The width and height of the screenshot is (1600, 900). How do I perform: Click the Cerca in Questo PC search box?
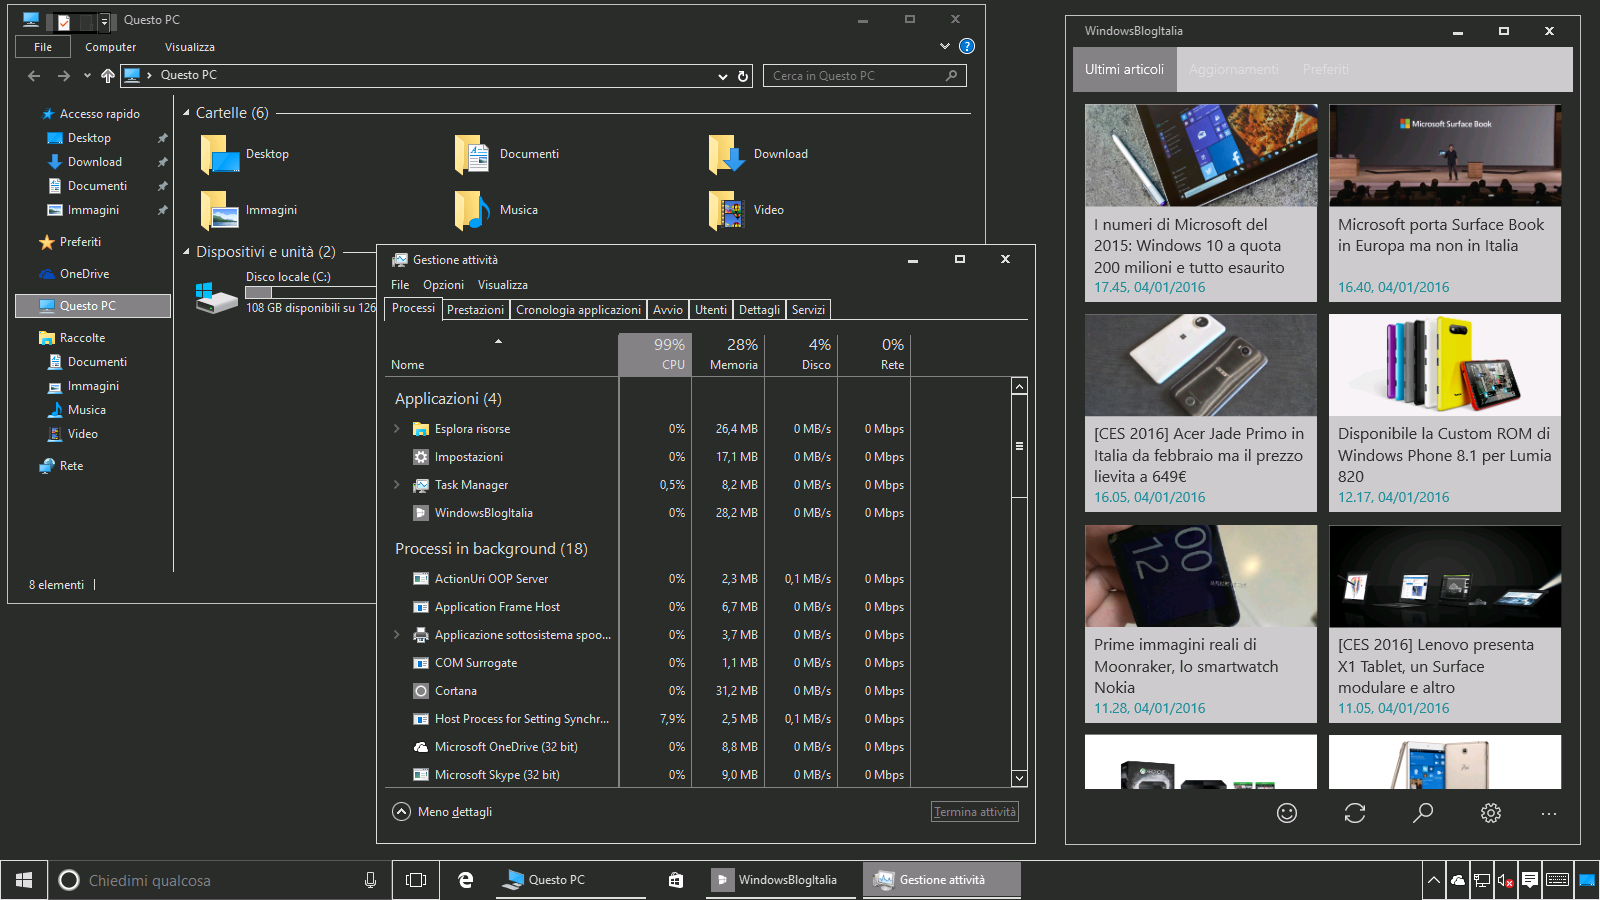[865, 76]
